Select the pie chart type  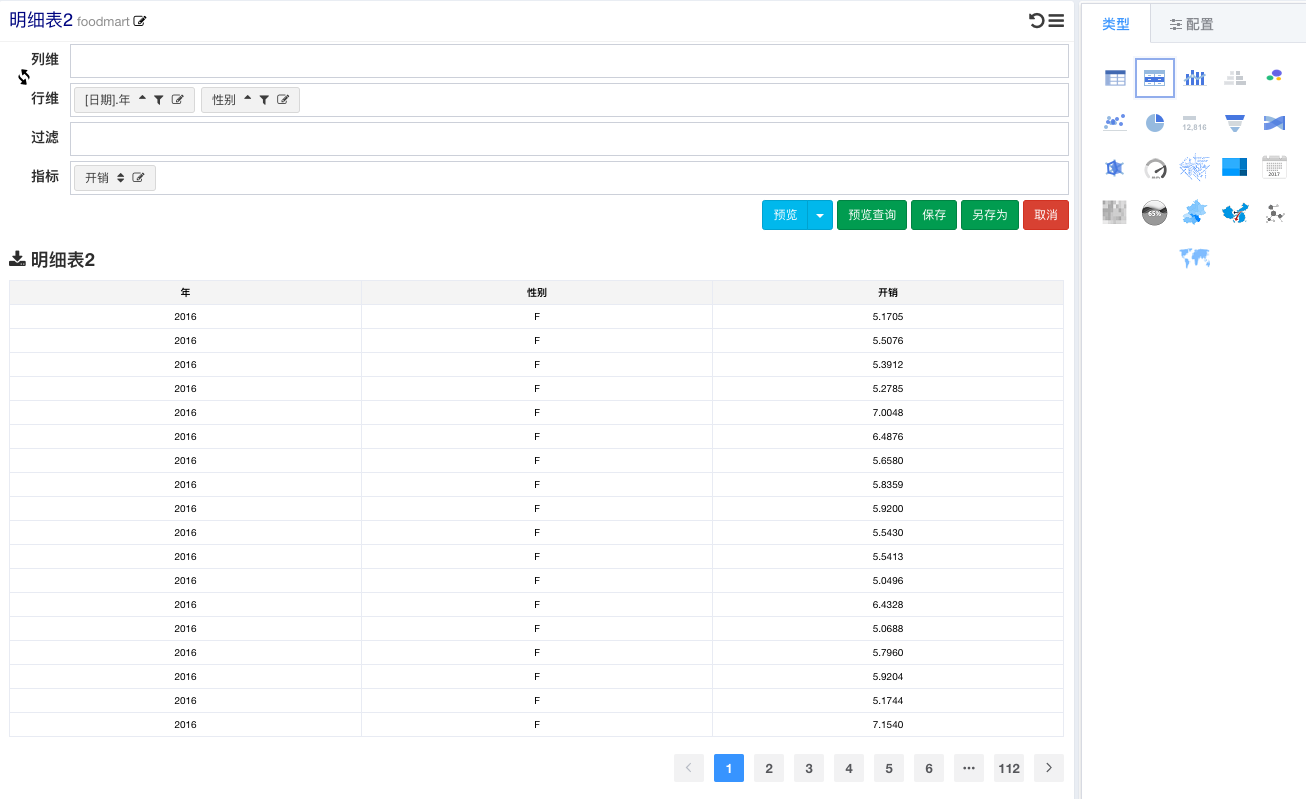click(1155, 122)
